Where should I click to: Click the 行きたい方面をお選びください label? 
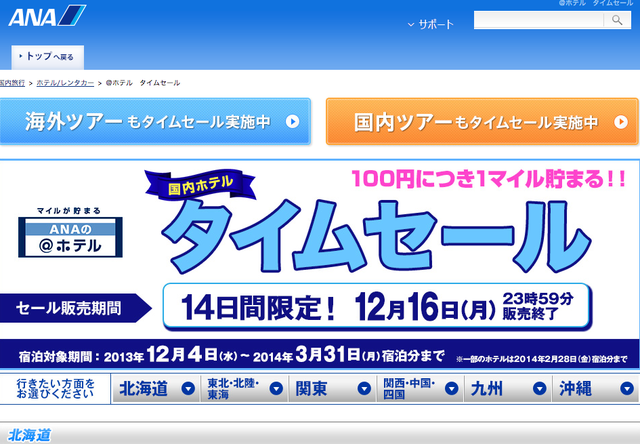click(x=55, y=388)
